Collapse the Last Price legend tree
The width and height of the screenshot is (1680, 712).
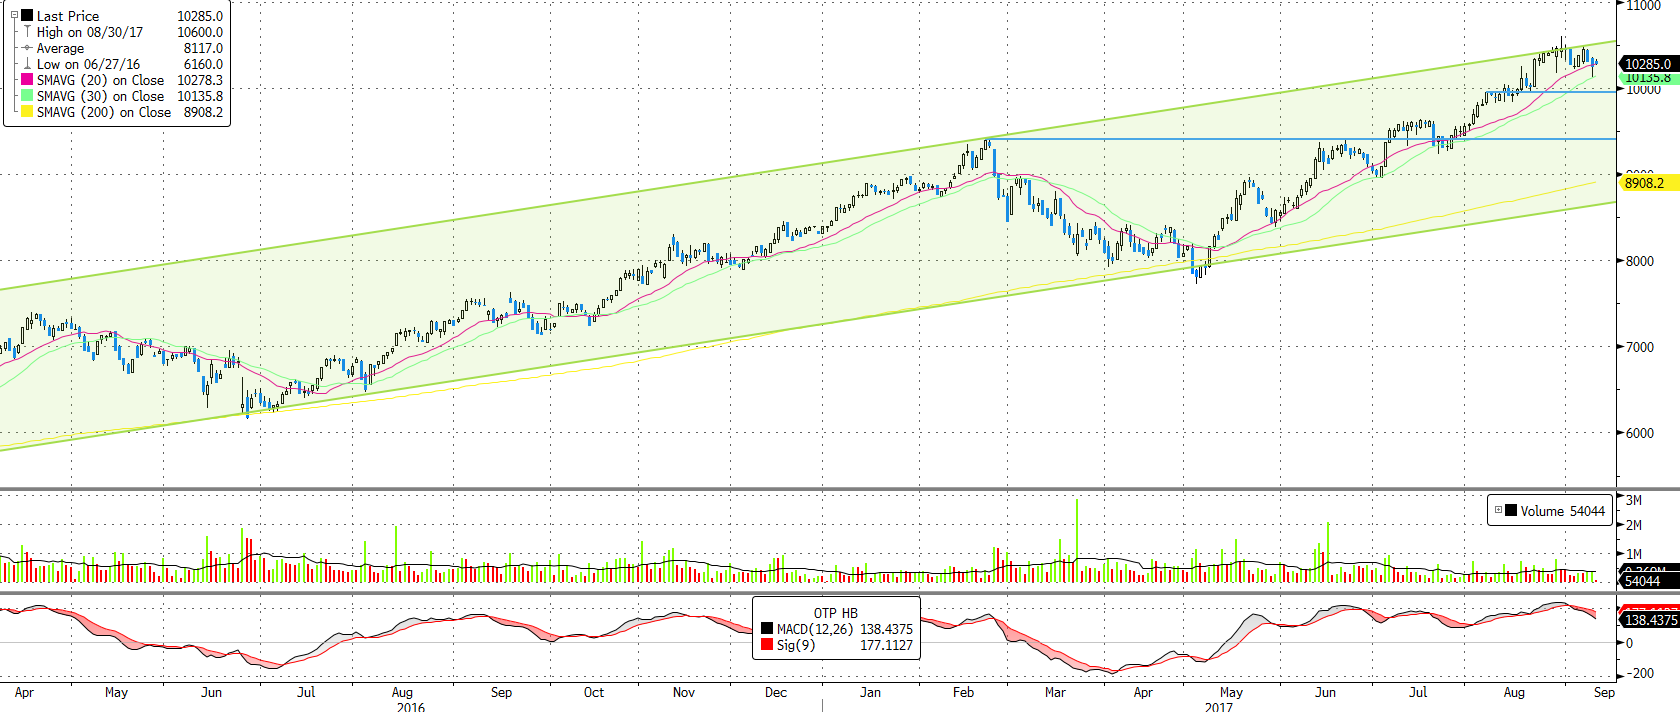[x=14, y=16]
